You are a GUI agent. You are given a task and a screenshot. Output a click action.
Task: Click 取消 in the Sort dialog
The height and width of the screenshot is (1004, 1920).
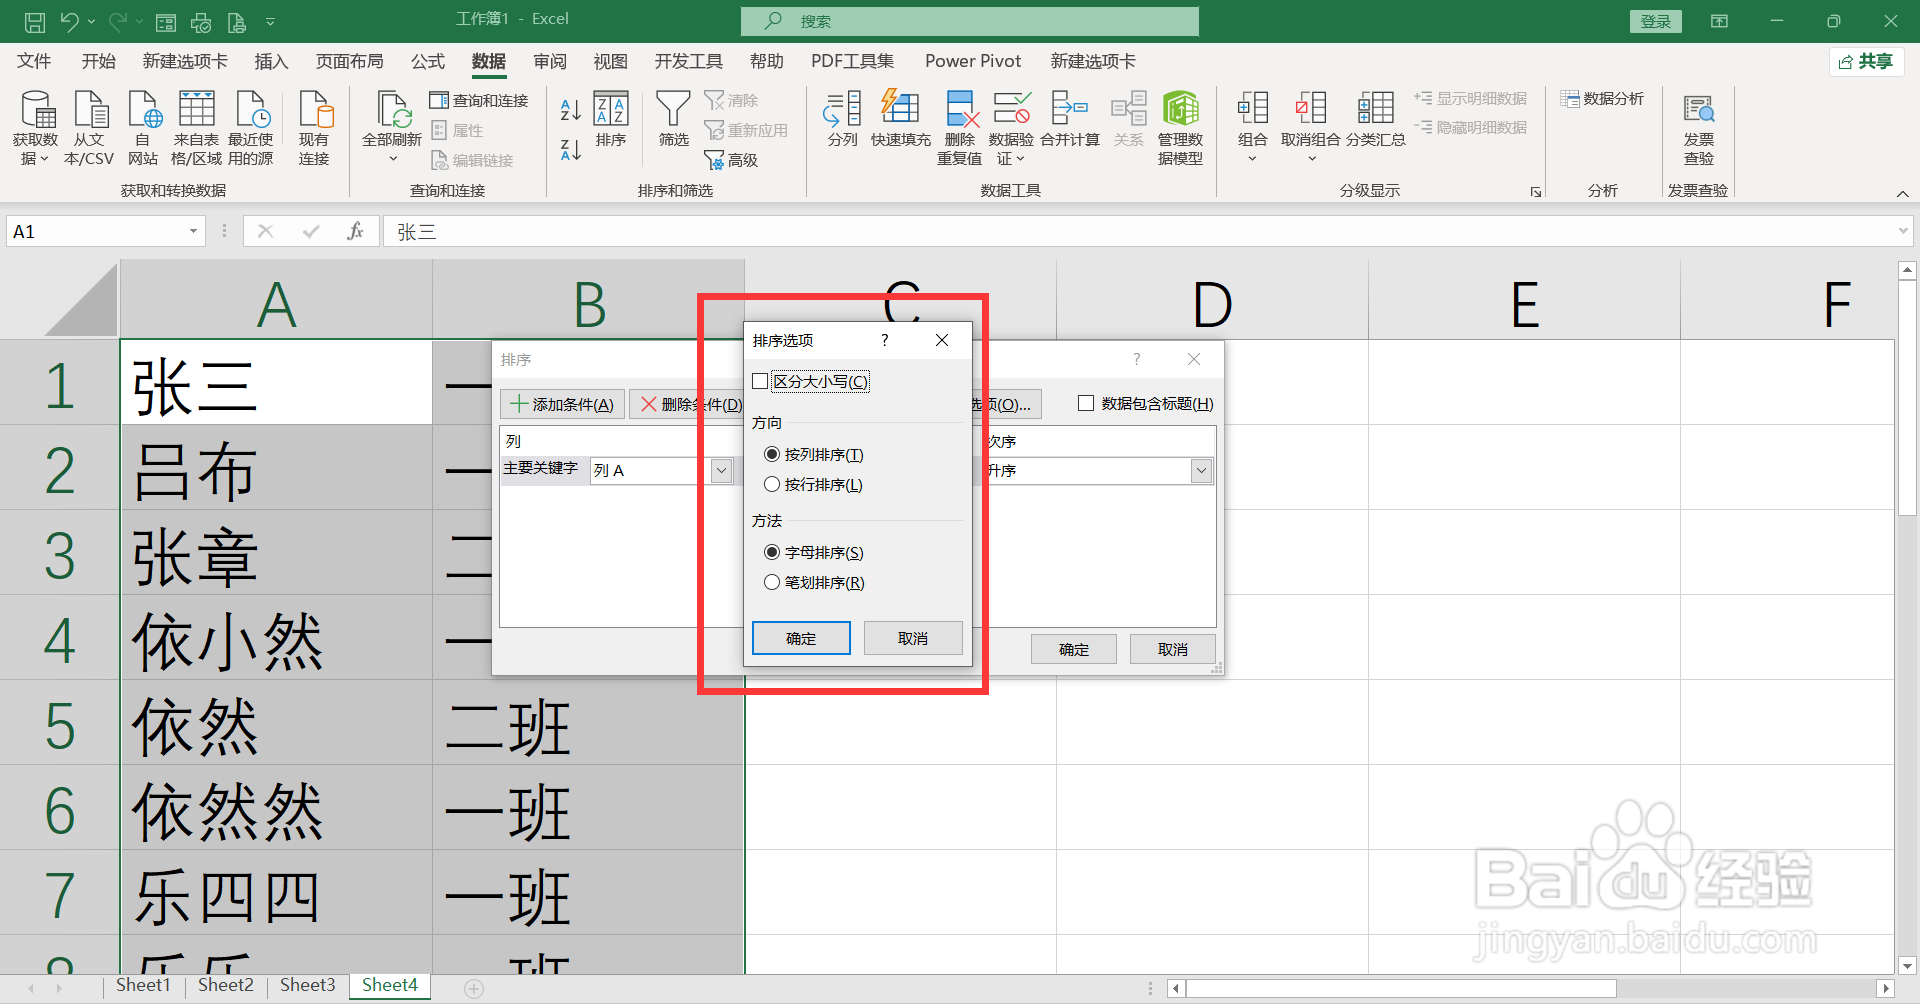[1173, 649]
